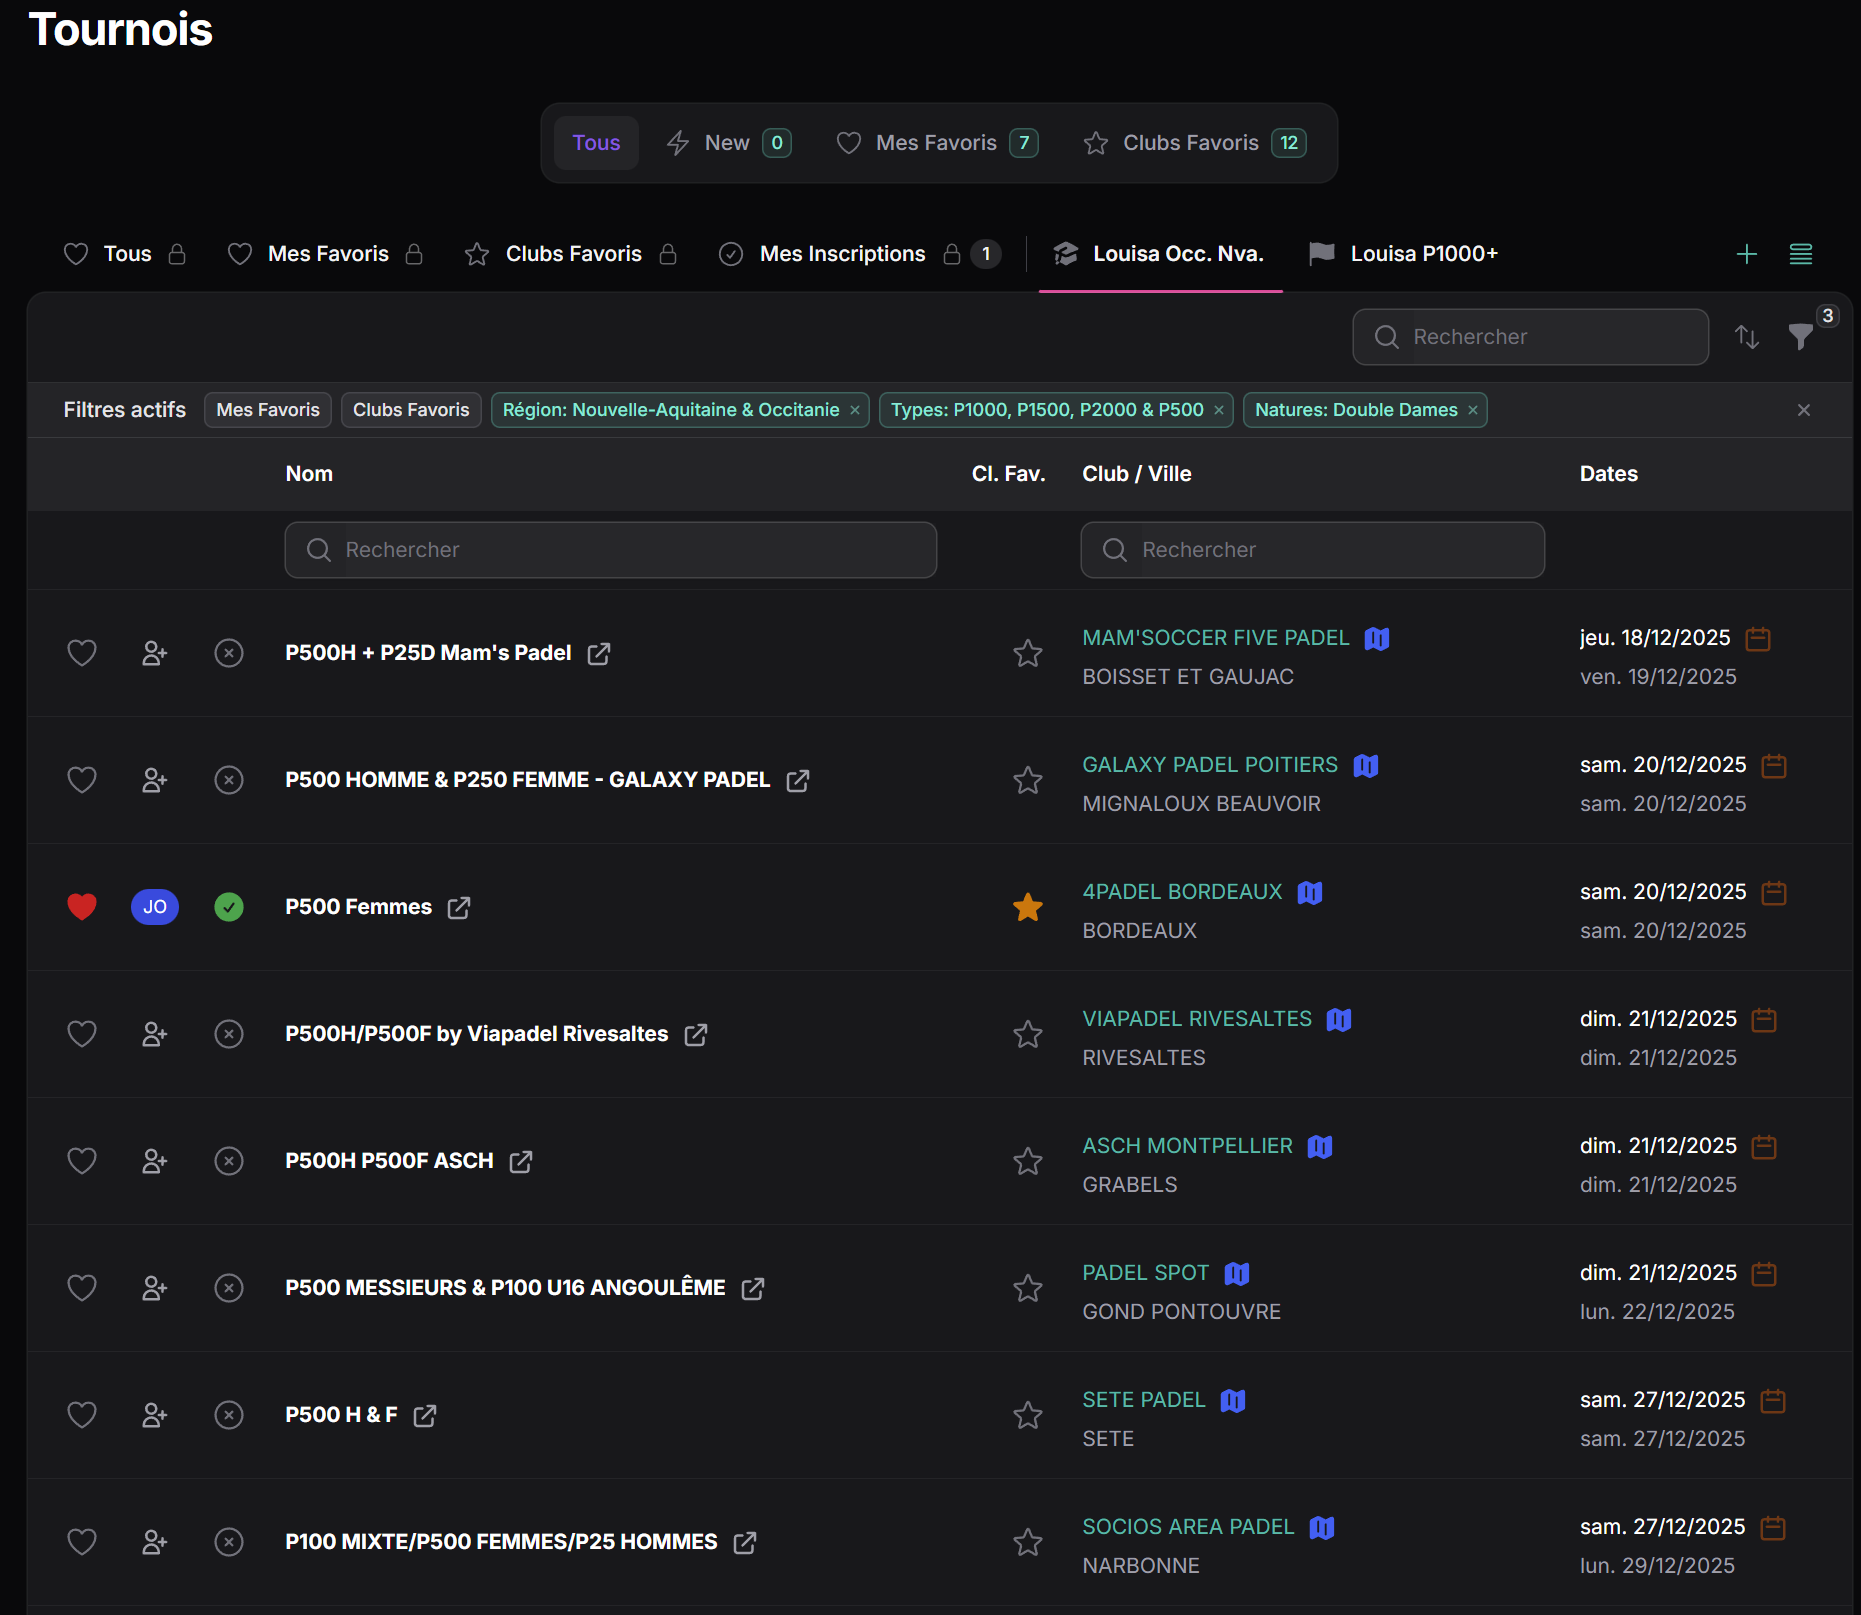Remove the Région Nouvelle-Aquitaine & Occitanie filter
Screen dimensions: 1861x1615
[x=855, y=410]
